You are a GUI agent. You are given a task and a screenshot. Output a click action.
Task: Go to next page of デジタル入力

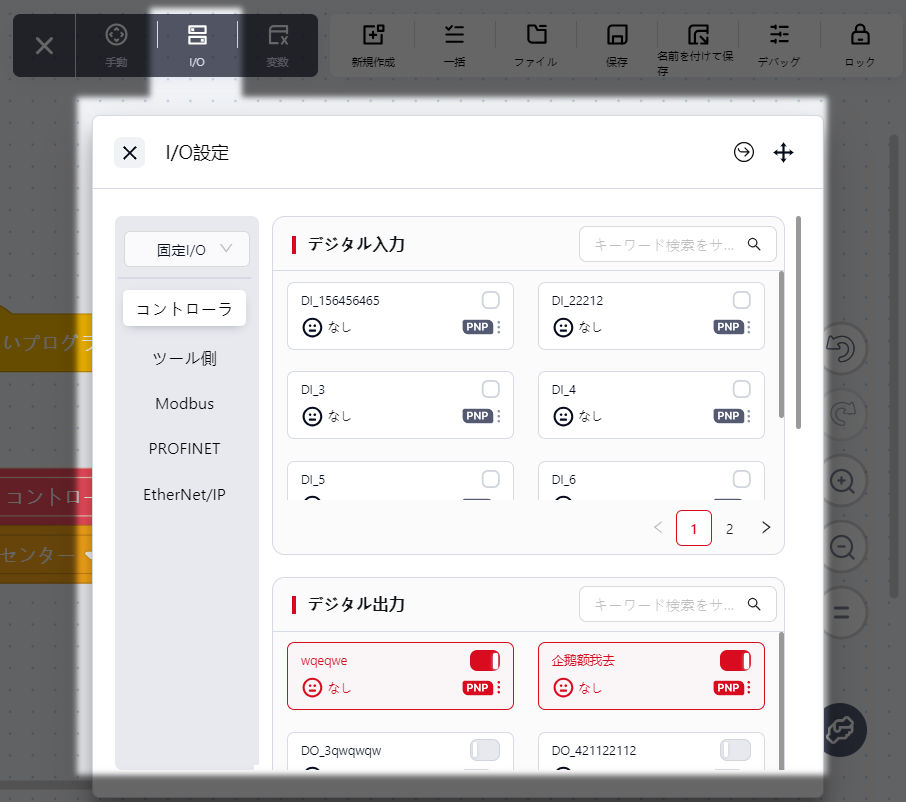tap(766, 527)
